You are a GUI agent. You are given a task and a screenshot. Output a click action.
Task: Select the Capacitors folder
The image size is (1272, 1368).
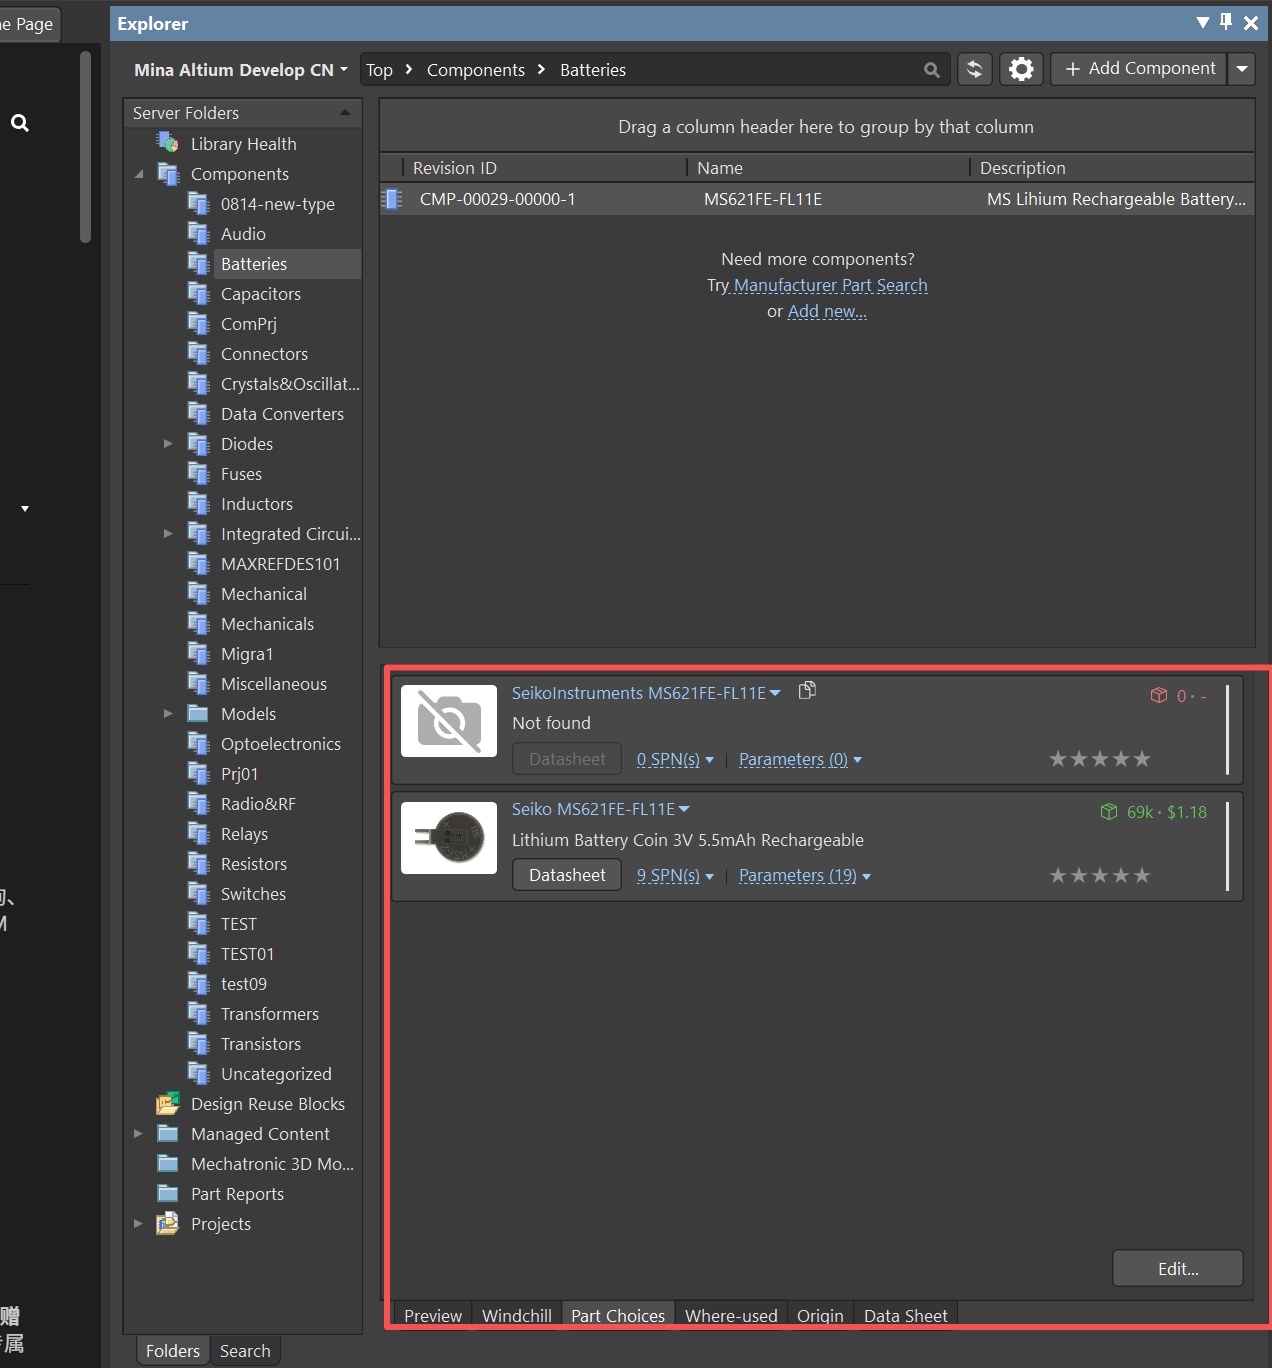click(261, 294)
